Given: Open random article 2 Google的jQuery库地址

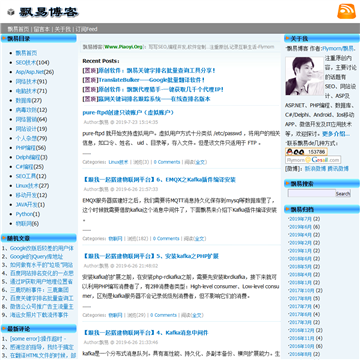Looking at the screenshot, I should 36,257.
